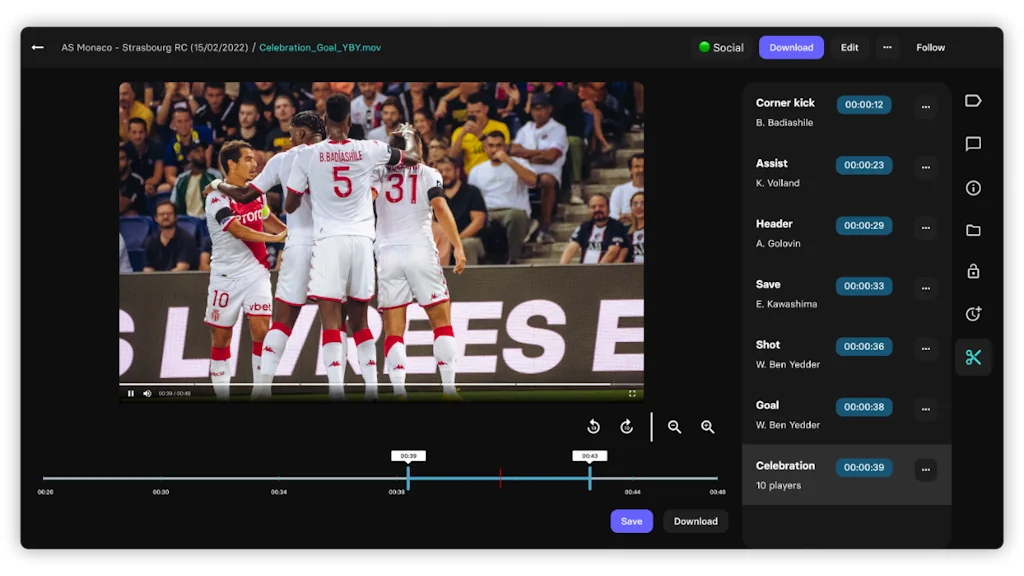Open the comments panel
Viewport: 1024px width, 576px height.
tap(973, 144)
